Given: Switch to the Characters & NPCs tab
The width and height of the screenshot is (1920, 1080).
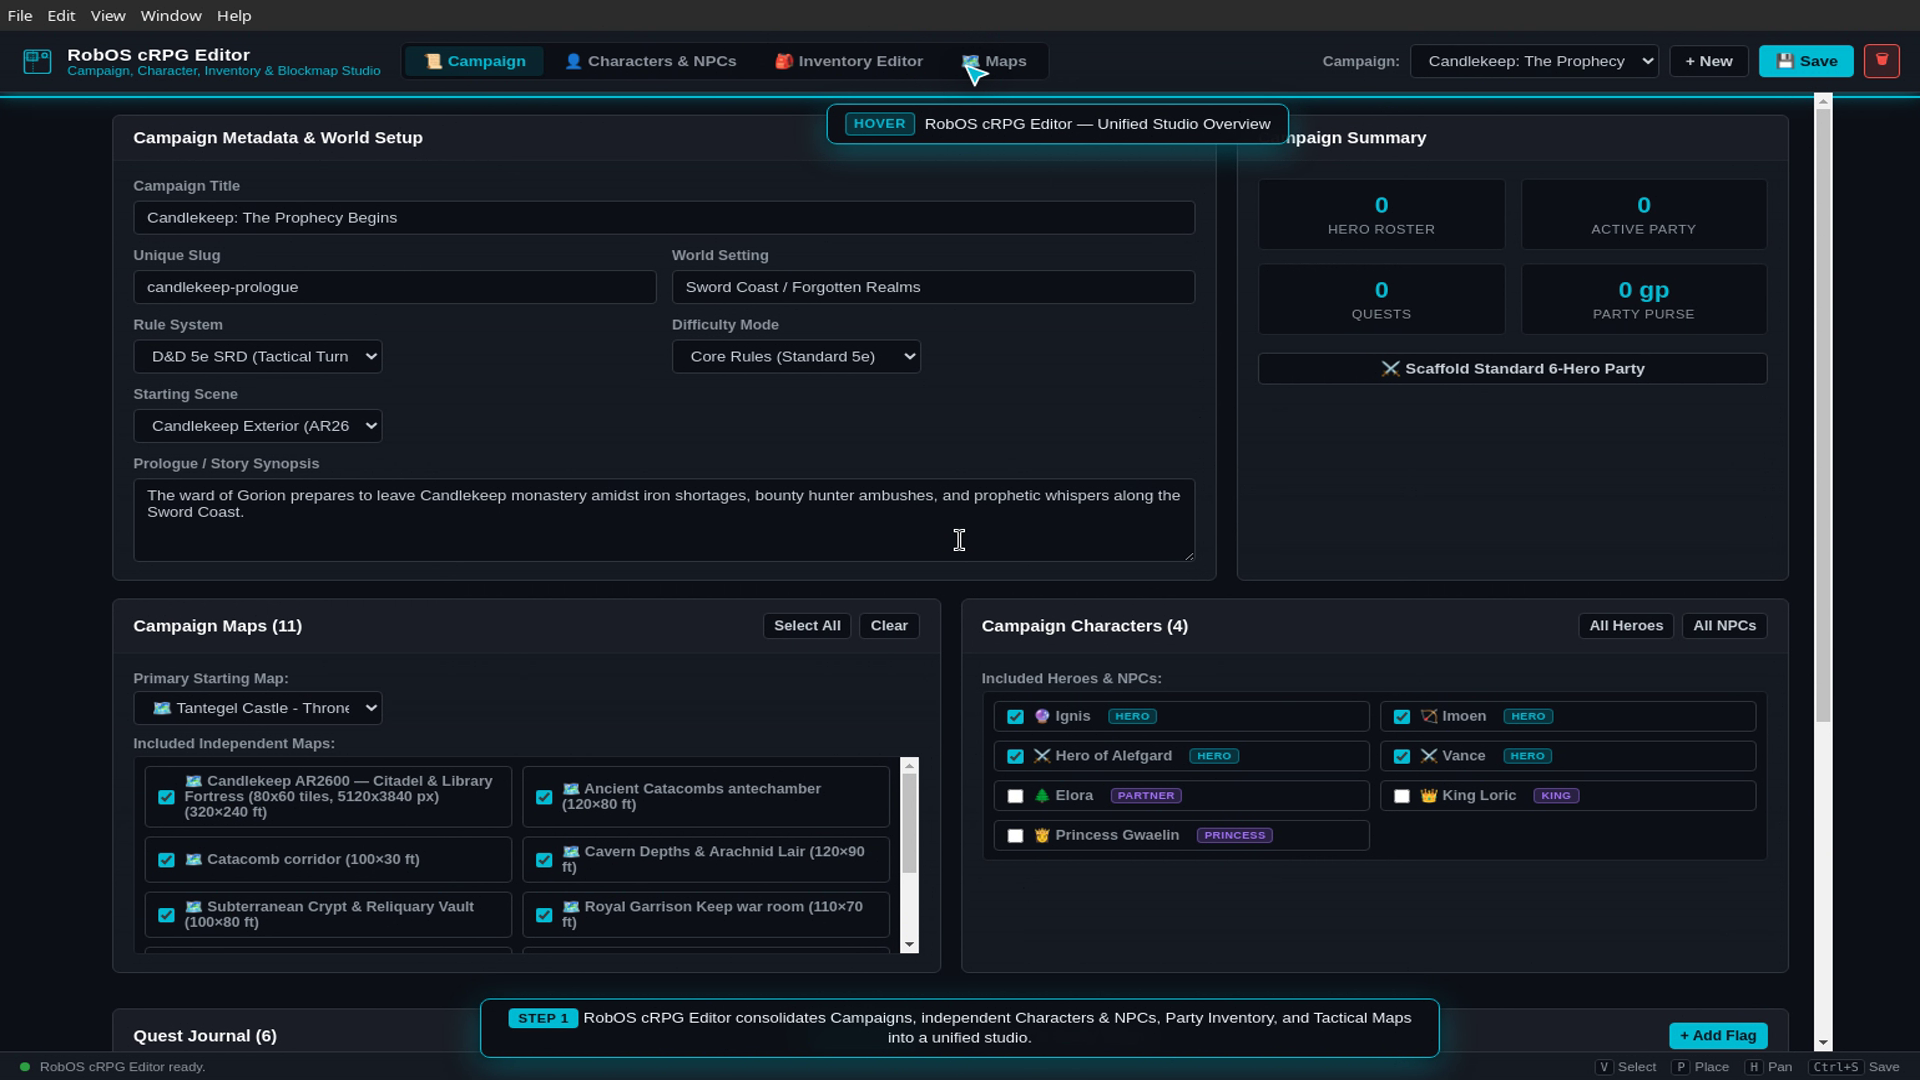Looking at the screenshot, I should [x=650, y=61].
